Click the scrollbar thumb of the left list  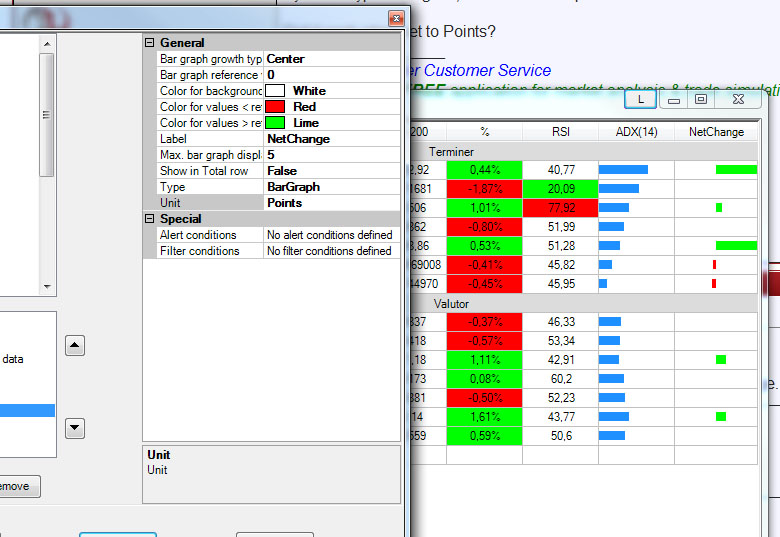pos(47,115)
